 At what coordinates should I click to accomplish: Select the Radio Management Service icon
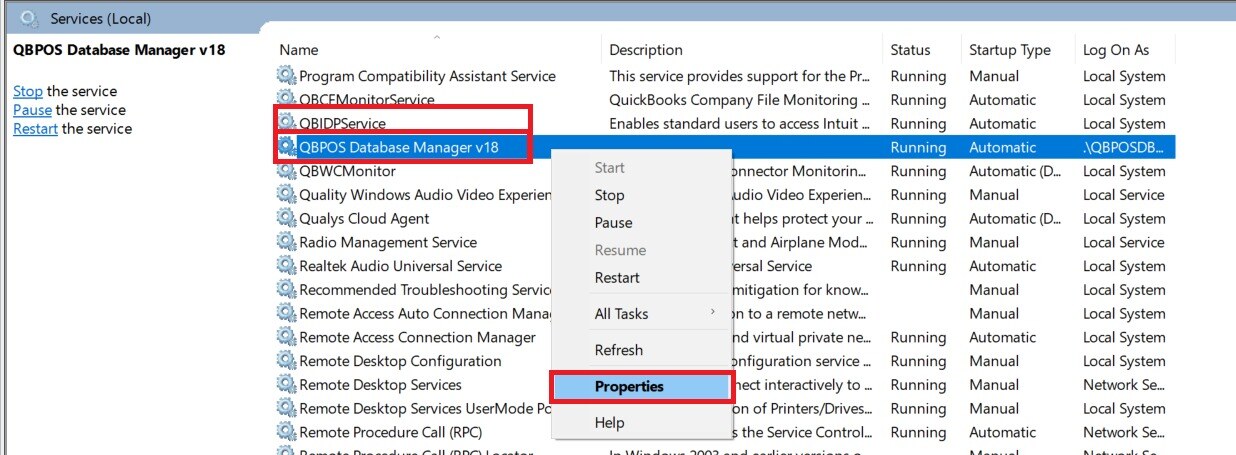pos(287,243)
